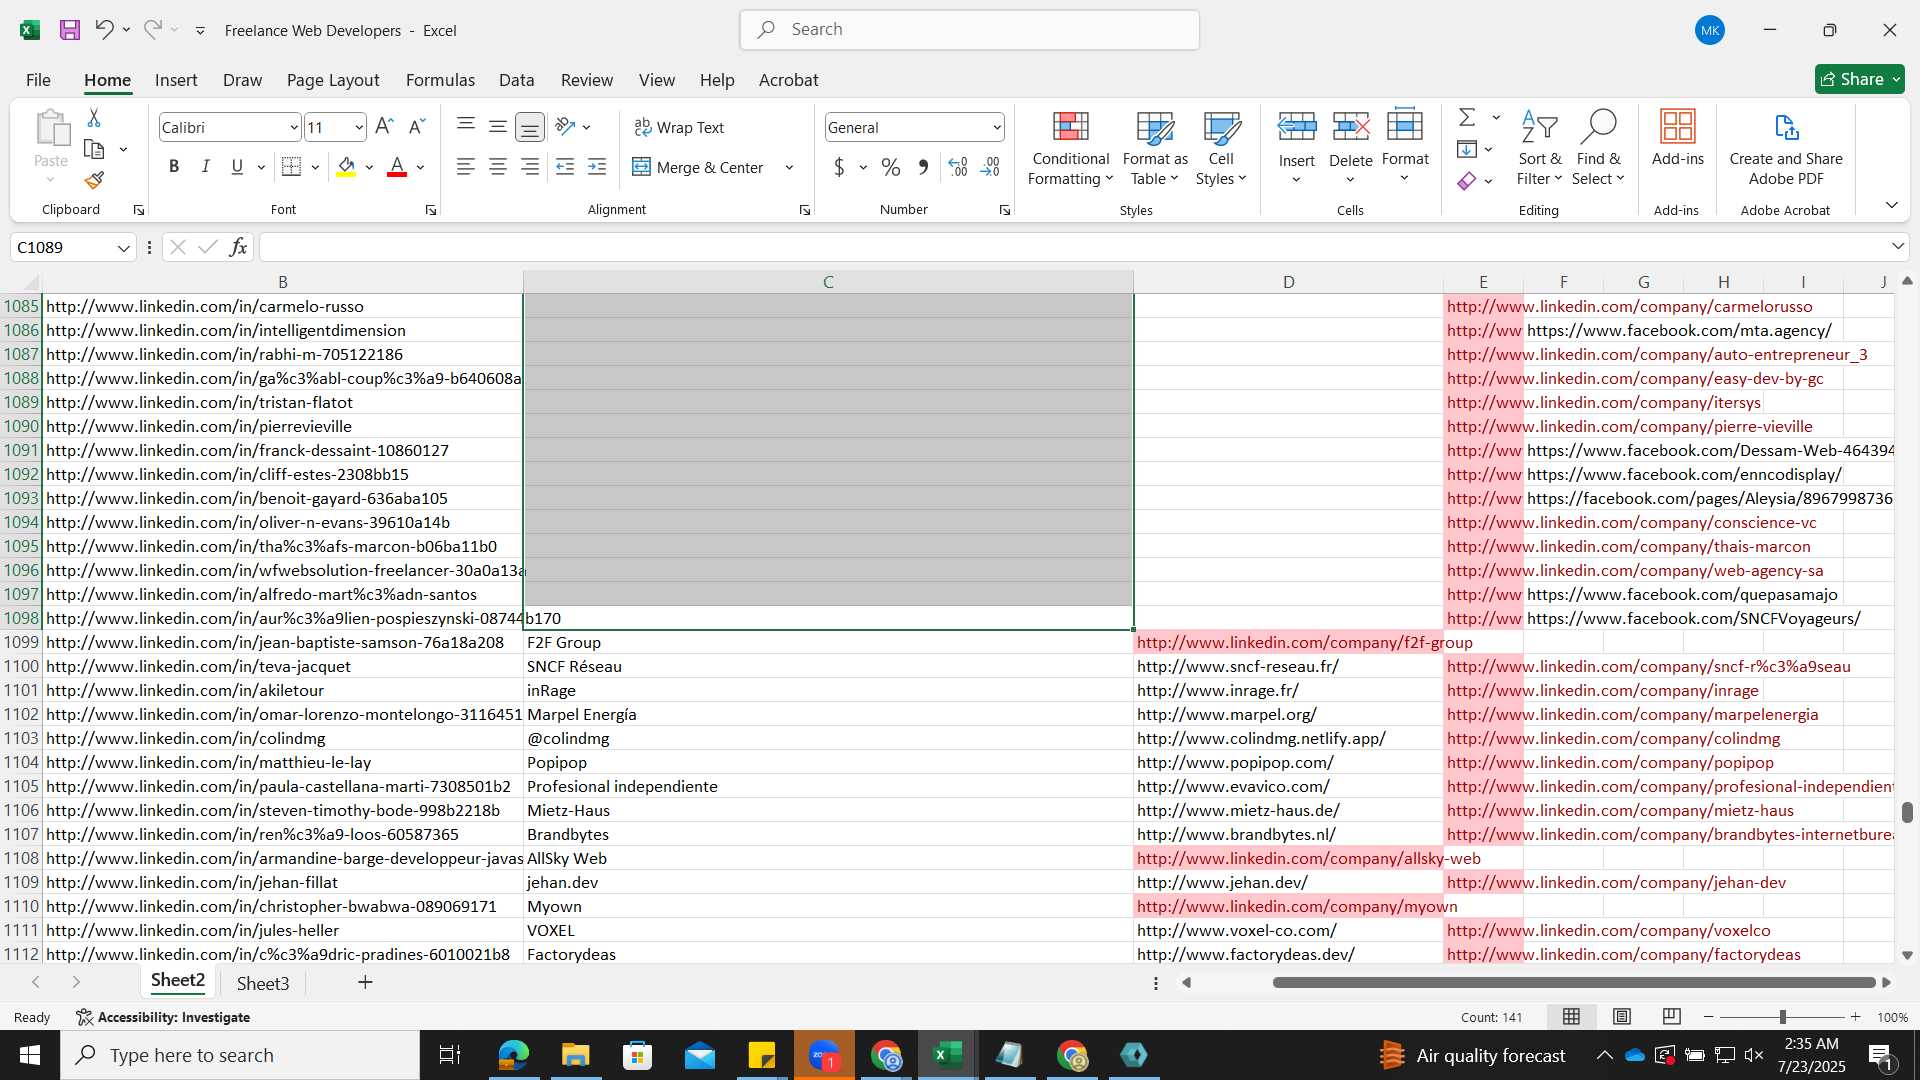The image size is (1920, 1080).
Task: Decrease font size with the smaller A
Action: pyautogui.click(x=417, y=127)
